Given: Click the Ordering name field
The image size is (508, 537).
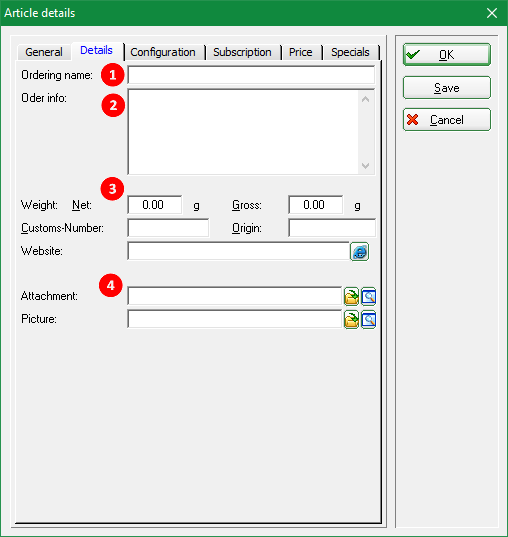Looking at the screenshot, I should (x=251, y=75).
